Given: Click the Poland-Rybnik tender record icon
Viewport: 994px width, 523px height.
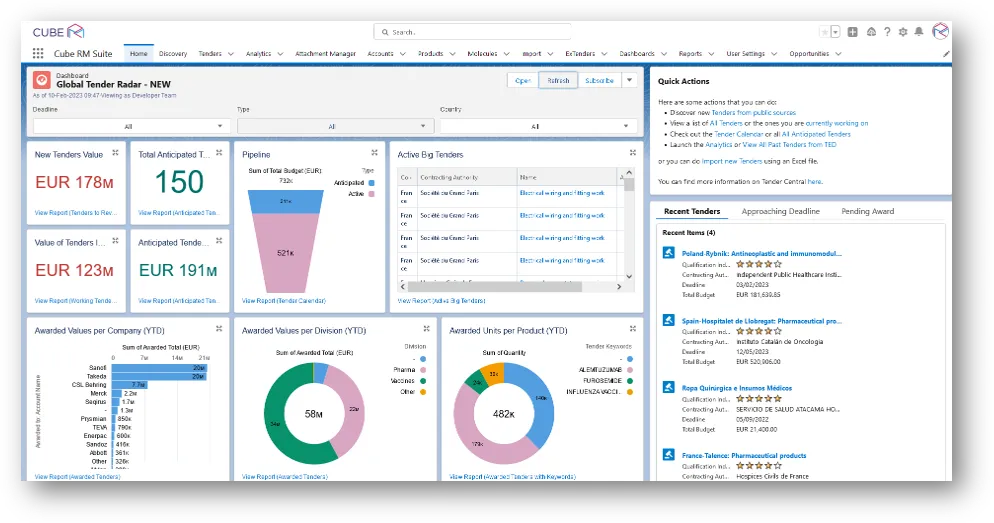Looking at the screenshot, I should pyautogui.click(x=669, y=253).
